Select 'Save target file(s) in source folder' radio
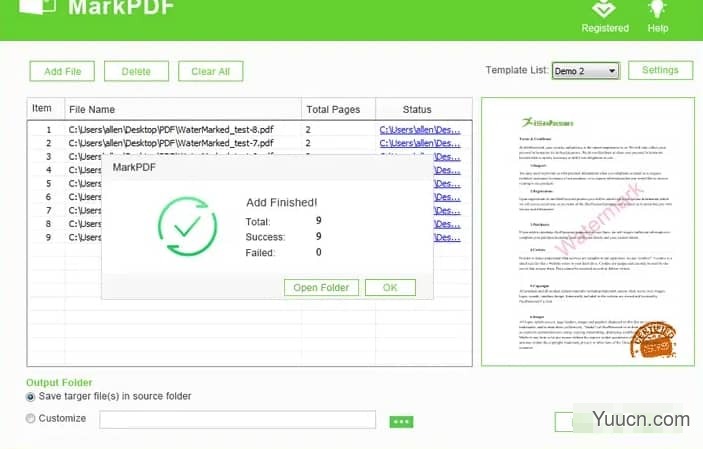Screen dimensions: 703x449 (x=30, y=397)
